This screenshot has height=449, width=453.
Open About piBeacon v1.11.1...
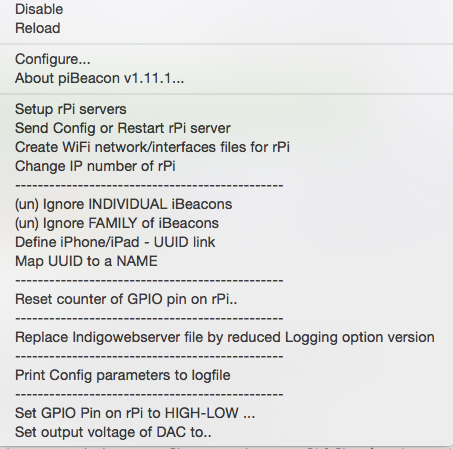[x=99, y=78]
